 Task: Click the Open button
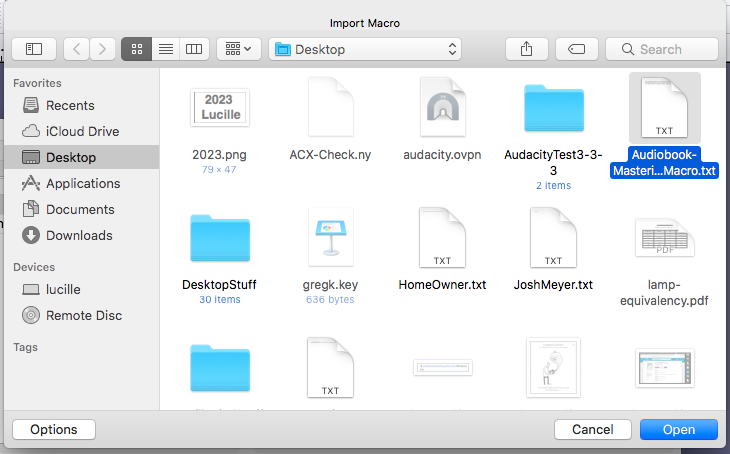(x=678, y=429)
